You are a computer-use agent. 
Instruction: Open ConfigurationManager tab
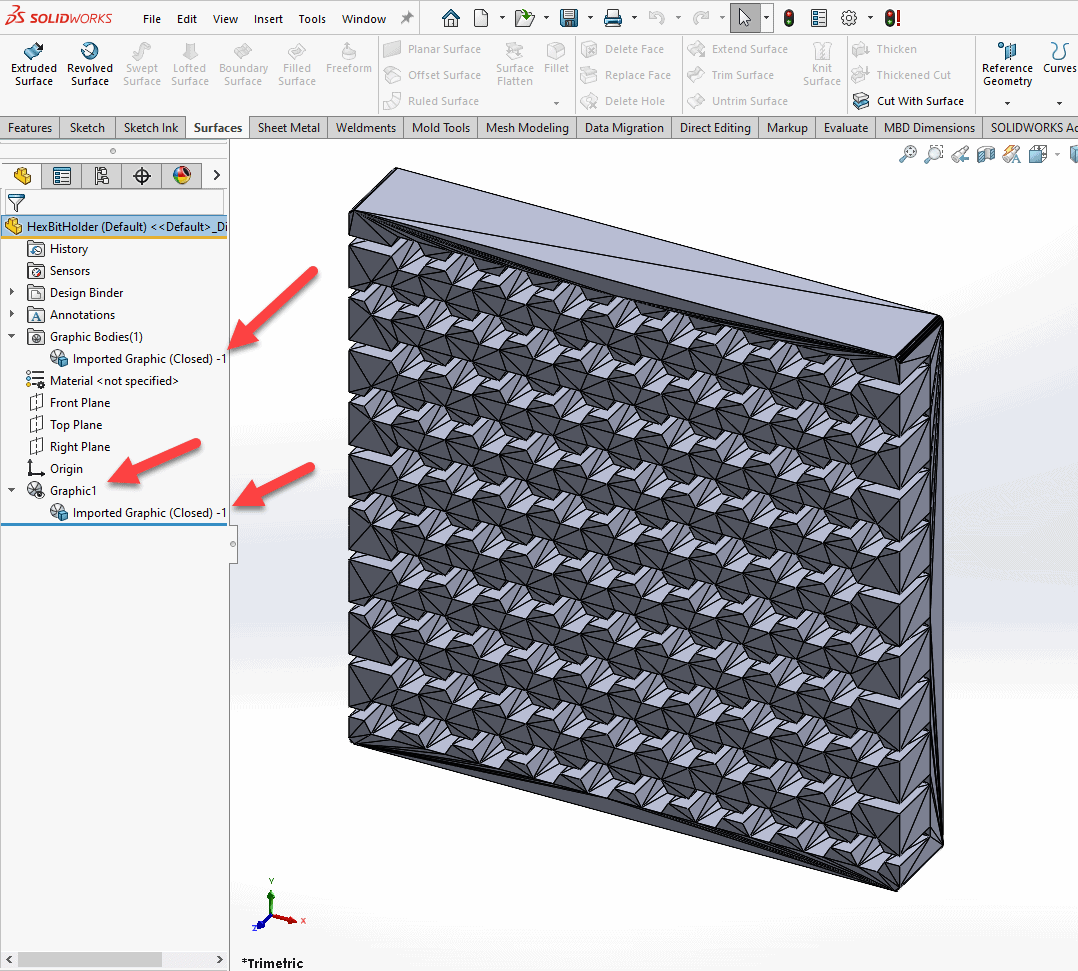[102, 176]
